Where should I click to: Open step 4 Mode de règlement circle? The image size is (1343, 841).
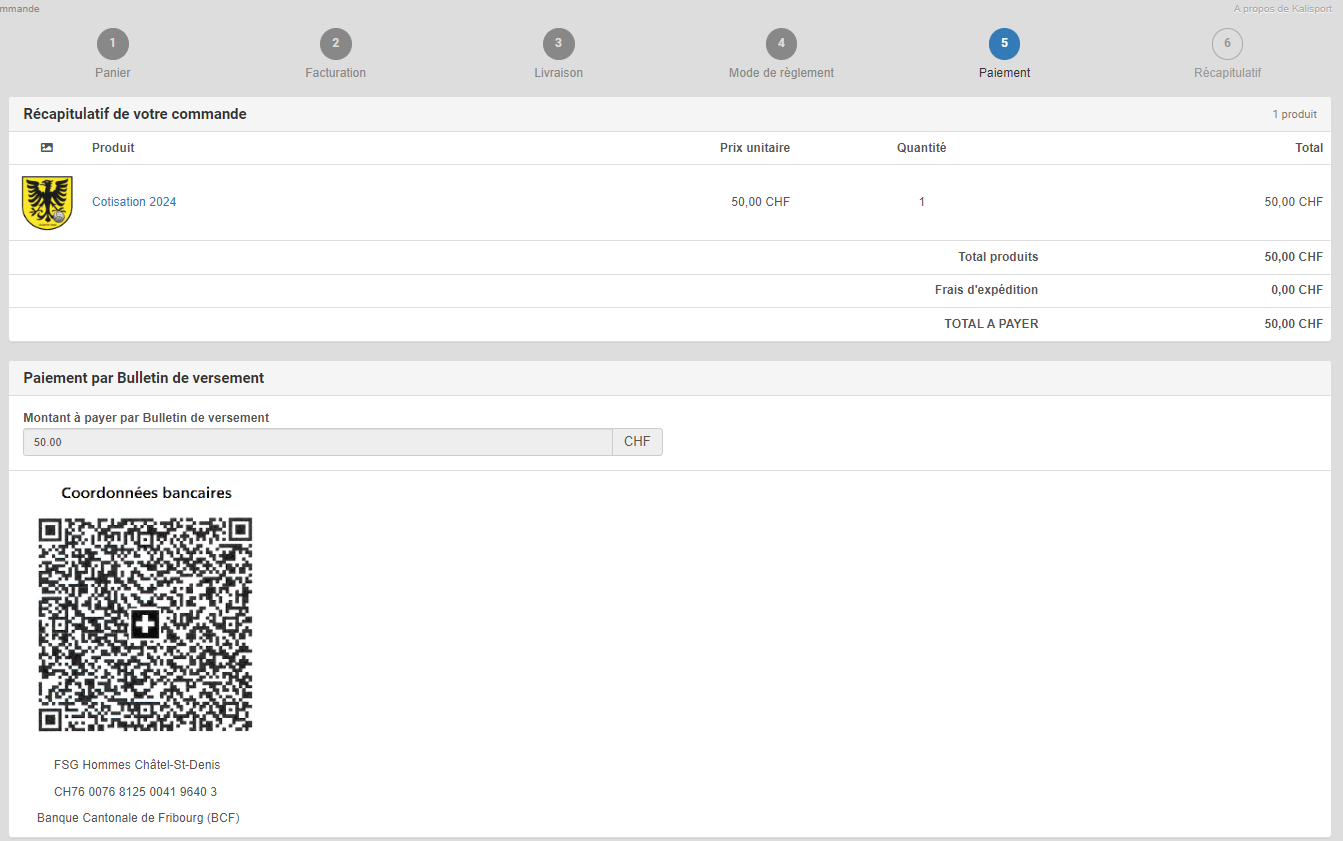tap(781, 44)
